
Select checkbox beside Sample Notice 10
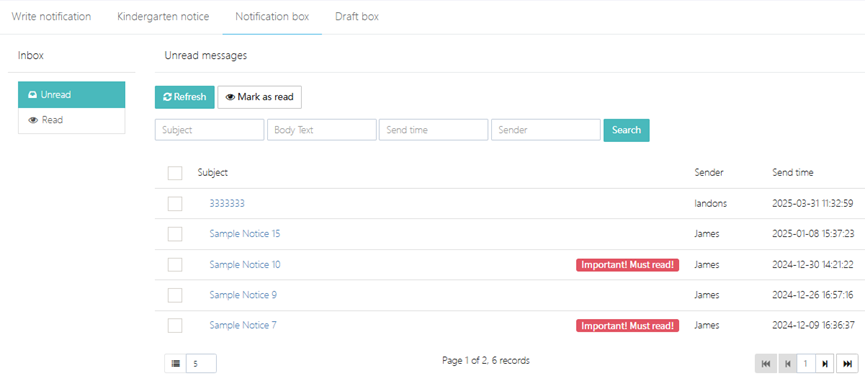pyautogui.click(x=175, y=265)
